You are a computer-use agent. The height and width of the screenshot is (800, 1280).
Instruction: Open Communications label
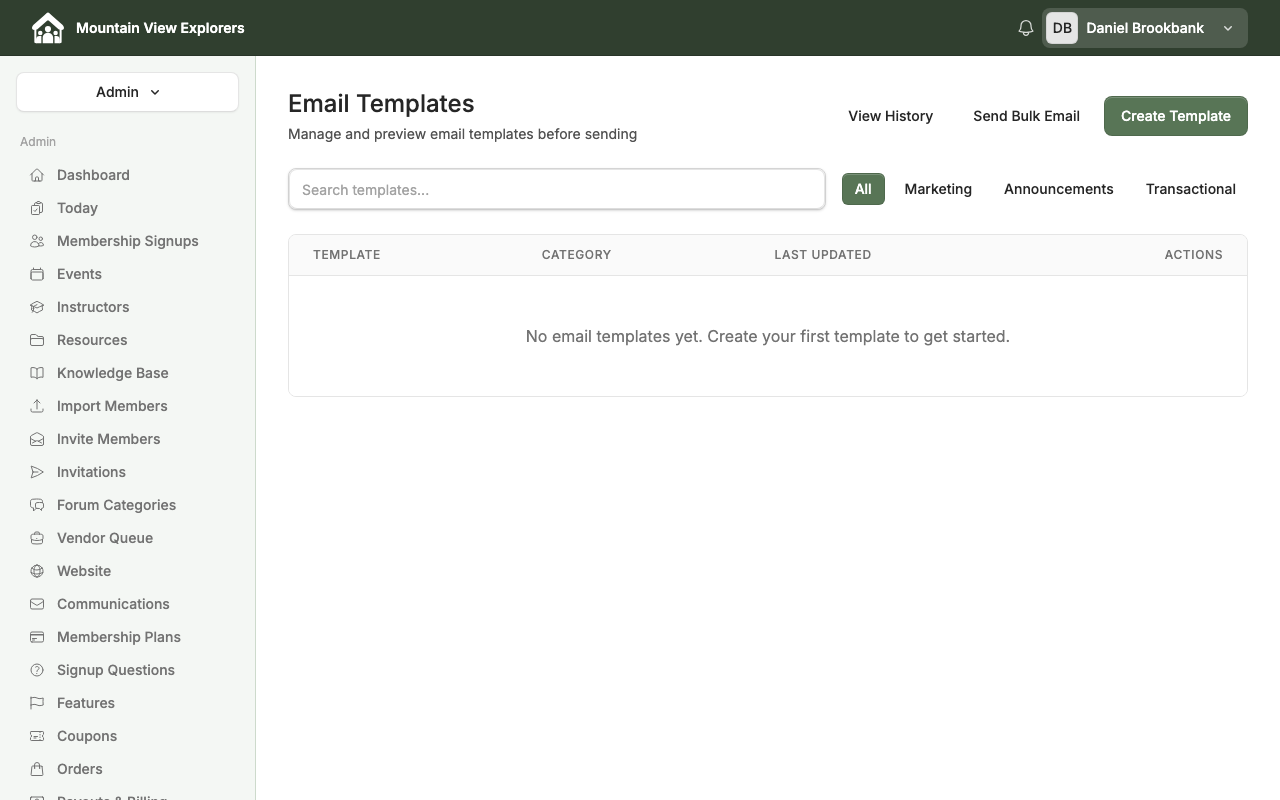[113, 604]
